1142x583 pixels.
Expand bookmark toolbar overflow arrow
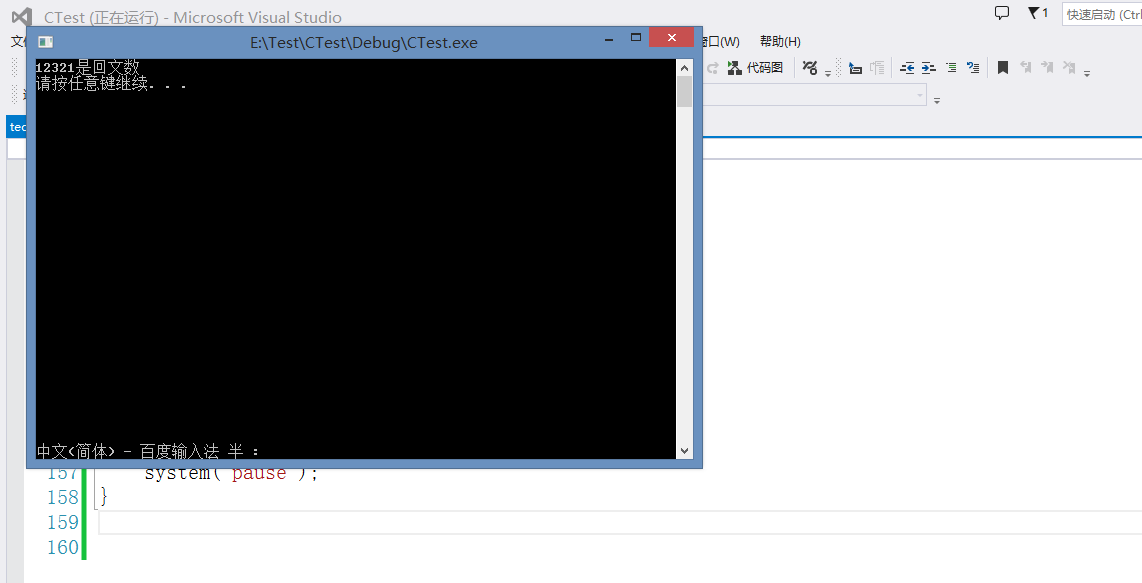1087,74
